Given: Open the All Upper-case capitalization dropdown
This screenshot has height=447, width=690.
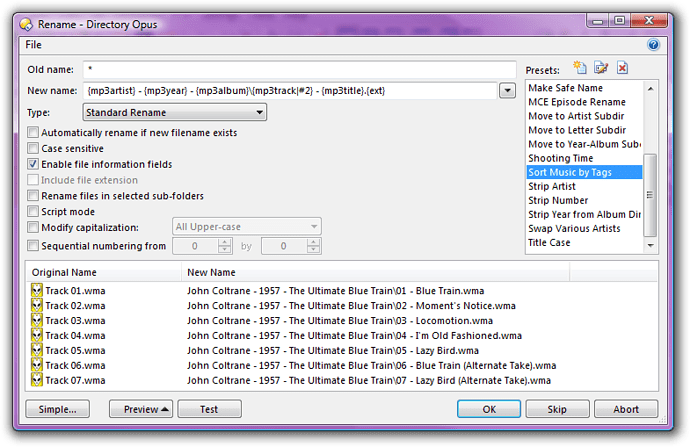Looking at the screenshot, I should click(246, 227).
